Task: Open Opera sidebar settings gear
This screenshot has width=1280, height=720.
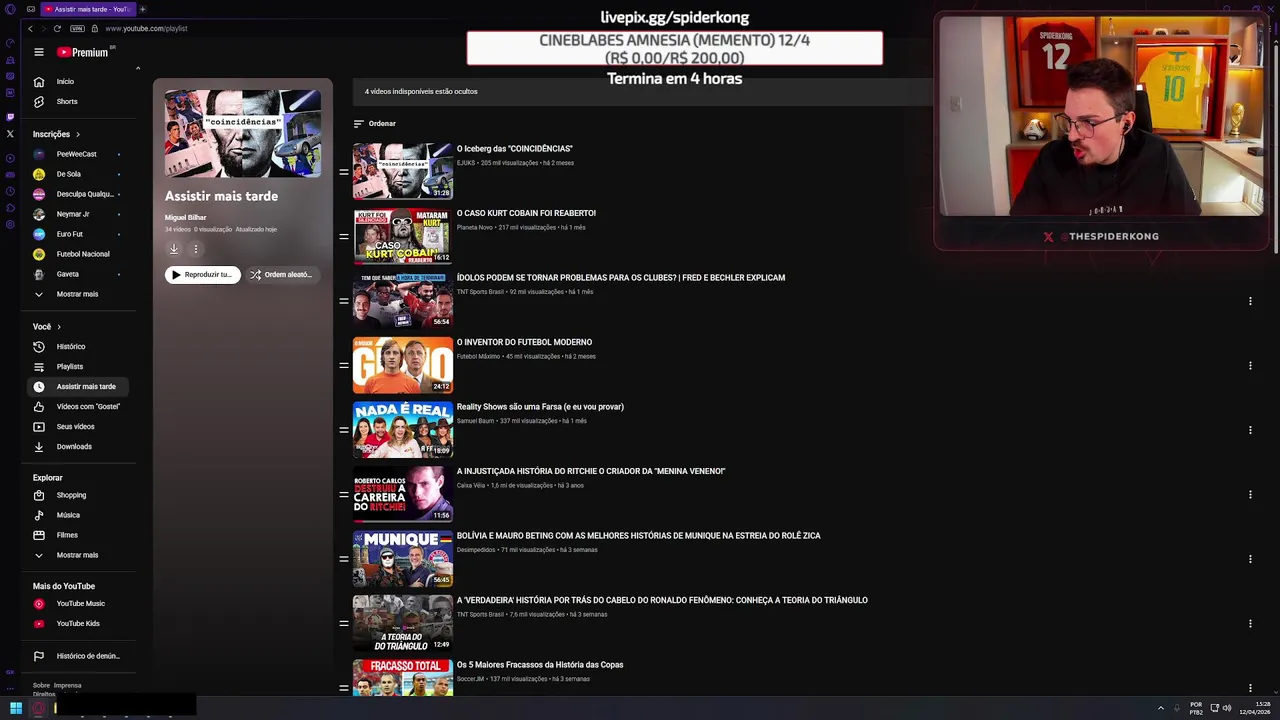Action: [10, 224]
